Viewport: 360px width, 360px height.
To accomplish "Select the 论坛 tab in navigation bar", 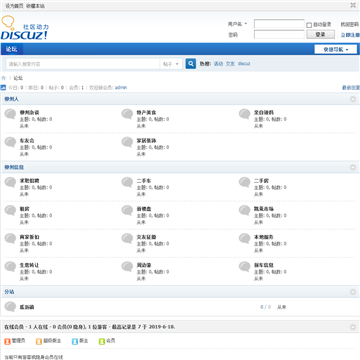I will 12,49.
